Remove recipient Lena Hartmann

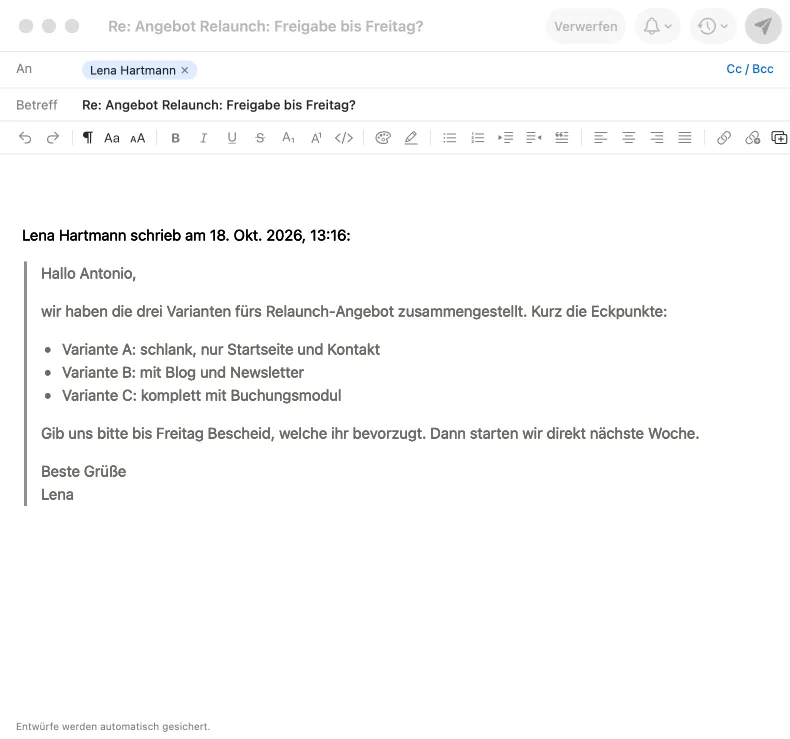click(x=185, y=70)
